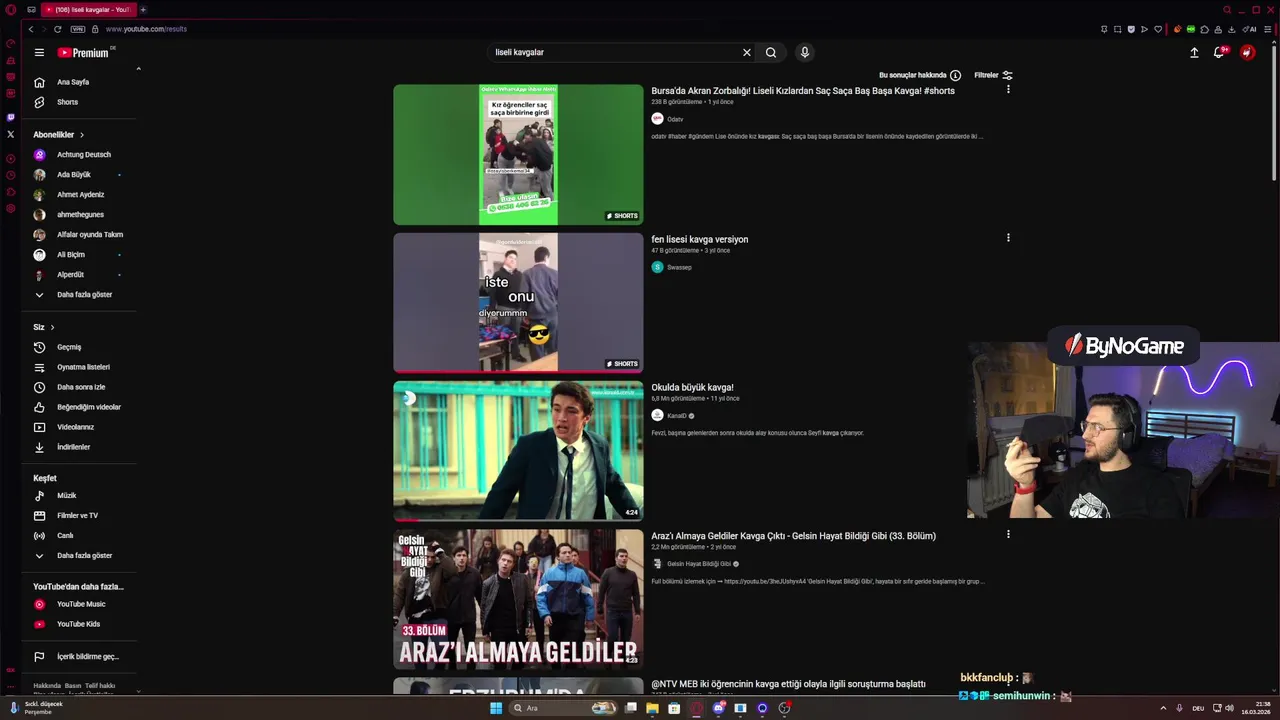The image size is (1280, 720).
Task: Open Ahmet Aydeniz subscription channel
Action: coord(79,194)
